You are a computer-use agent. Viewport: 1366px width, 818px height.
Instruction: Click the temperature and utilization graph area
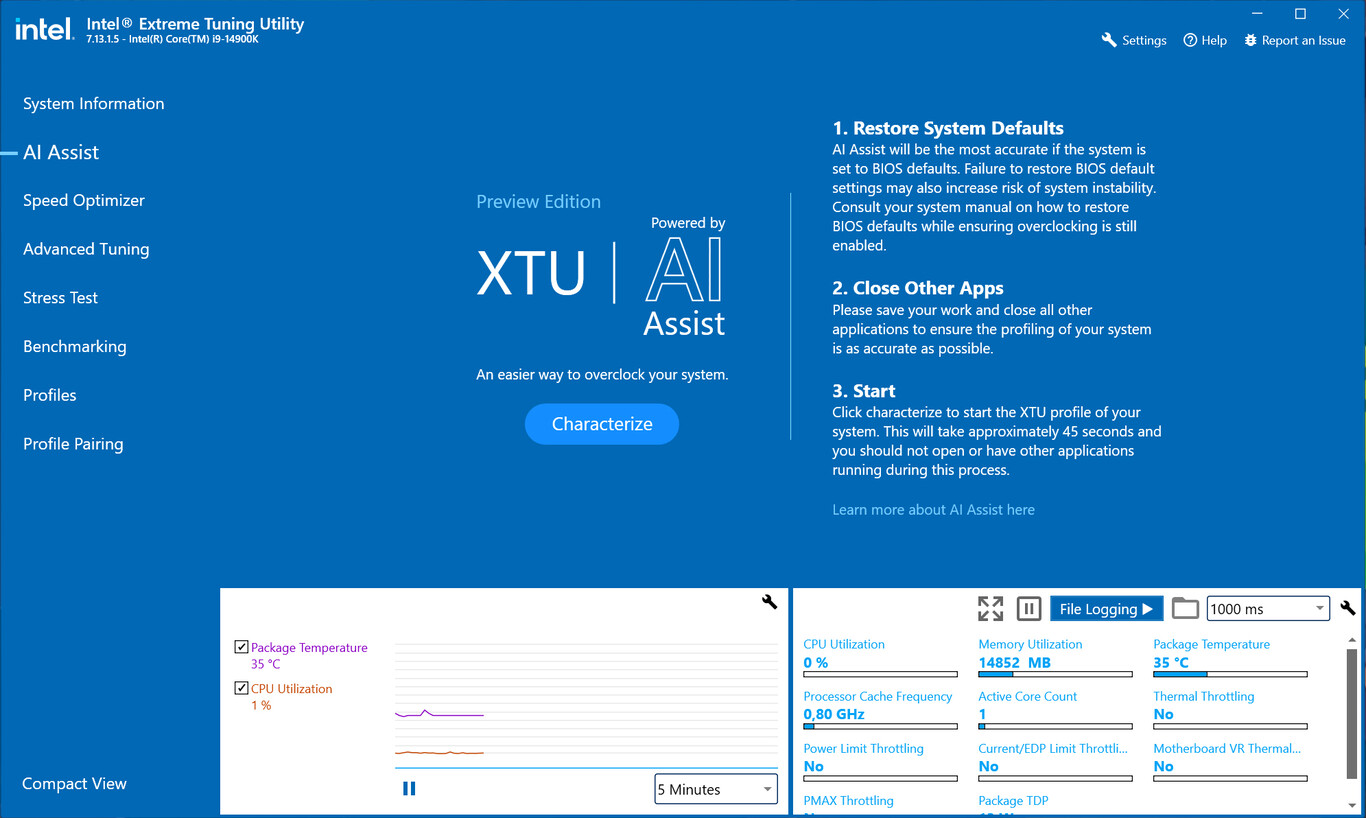point(586,703)
